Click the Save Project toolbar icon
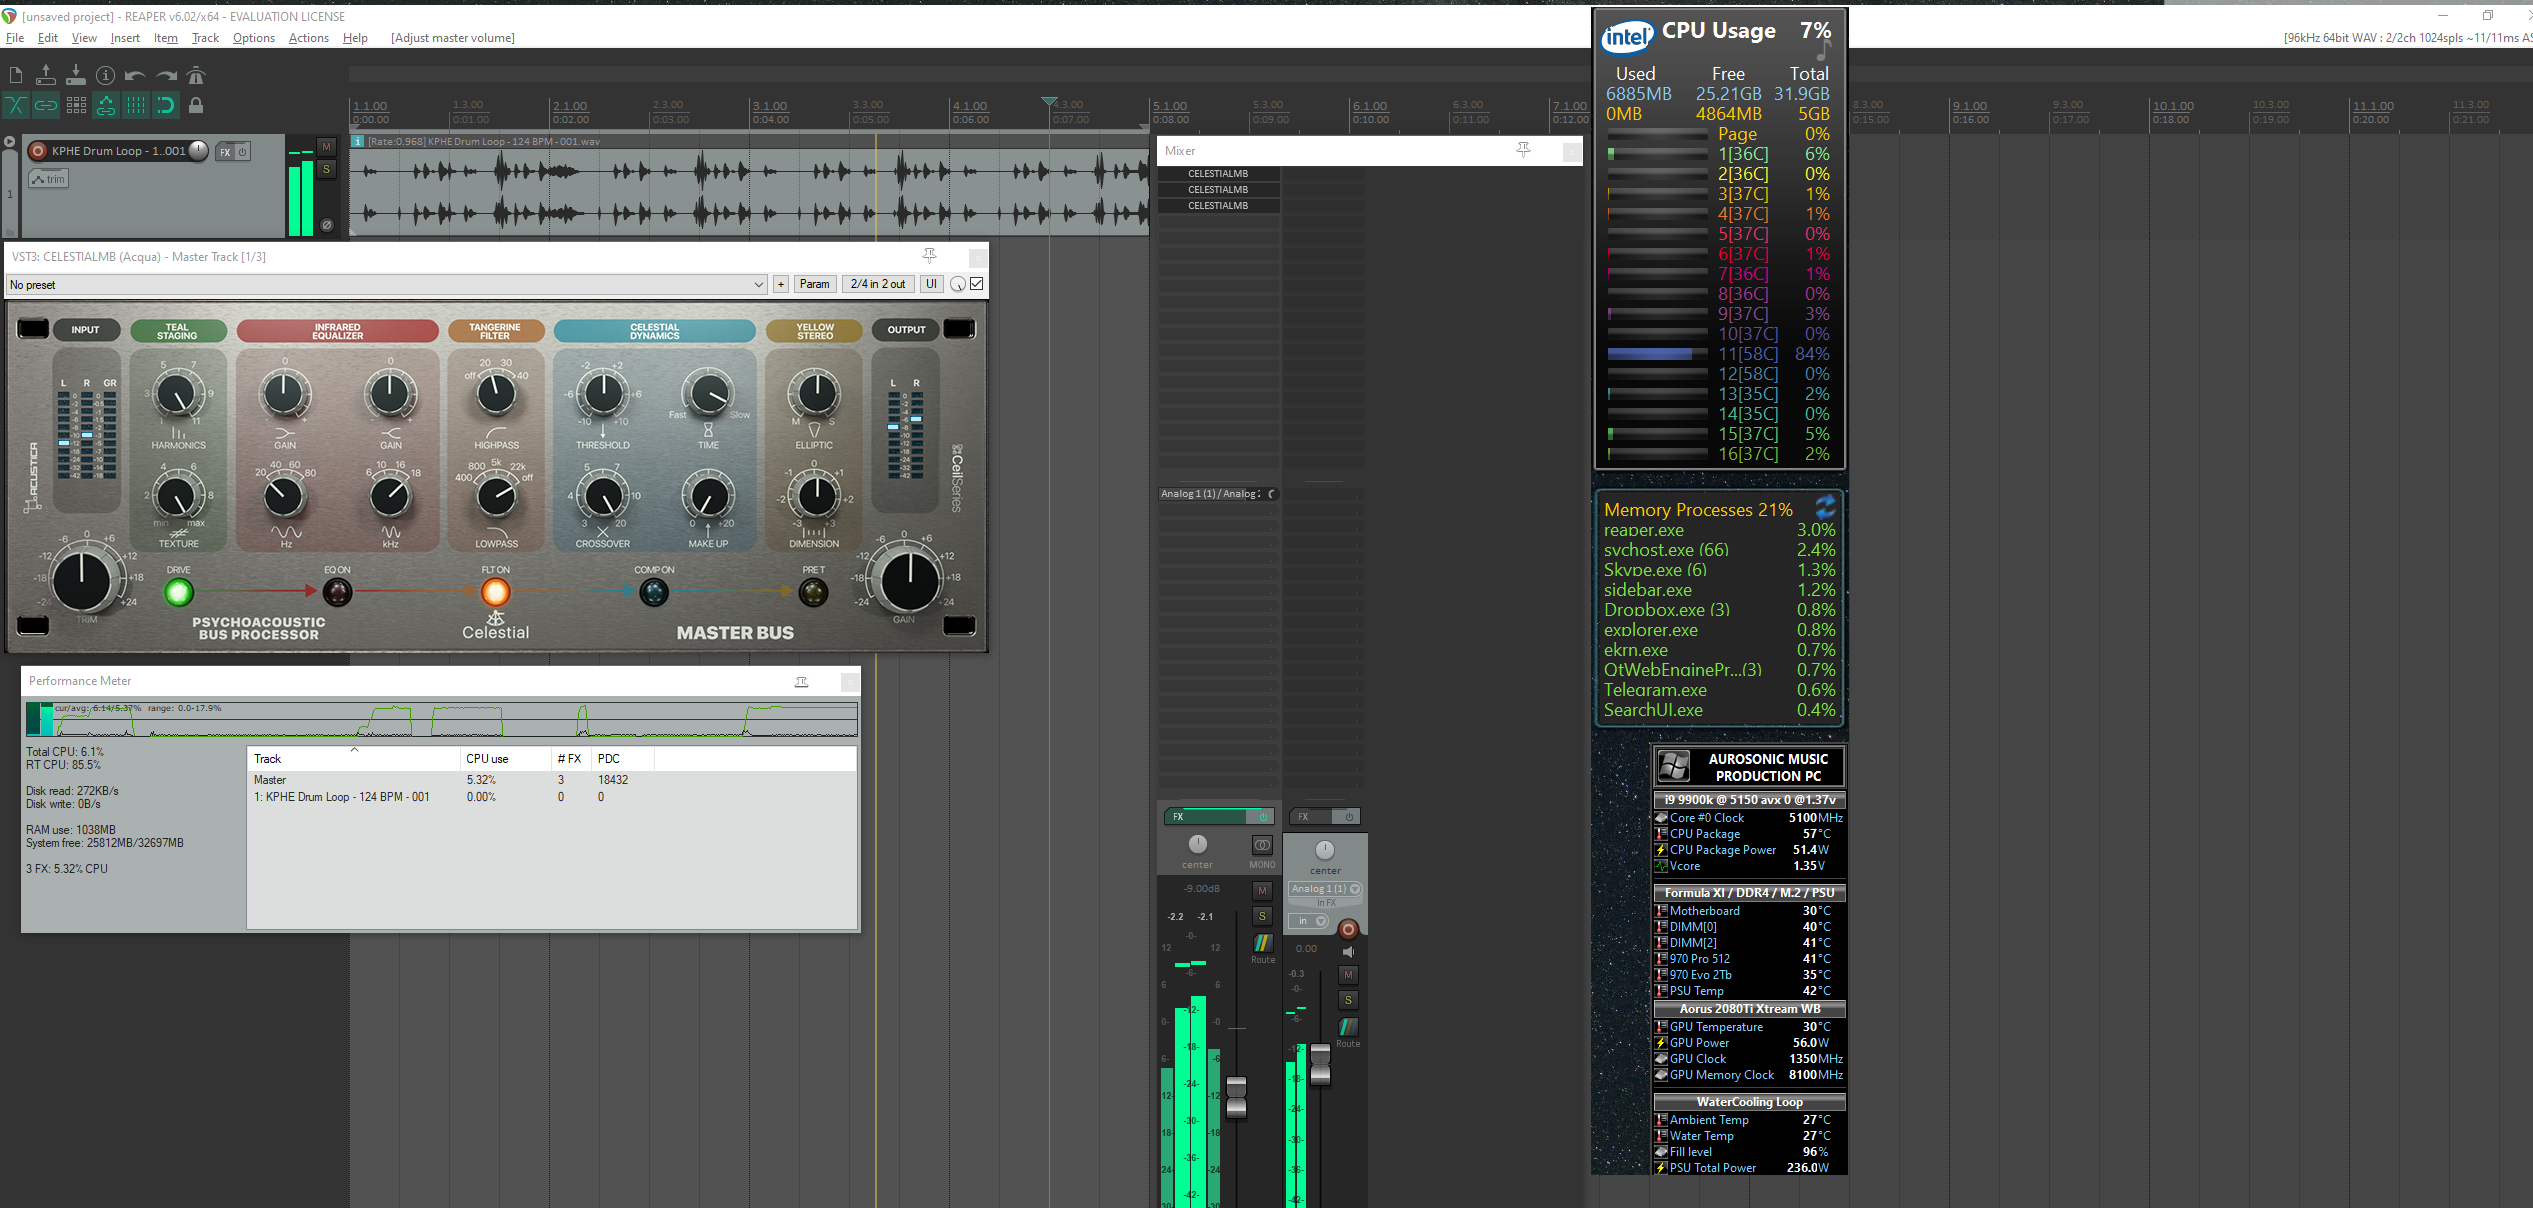Image resolution: width=2533 pixels, height=1208 pixels. click(75, 75)
